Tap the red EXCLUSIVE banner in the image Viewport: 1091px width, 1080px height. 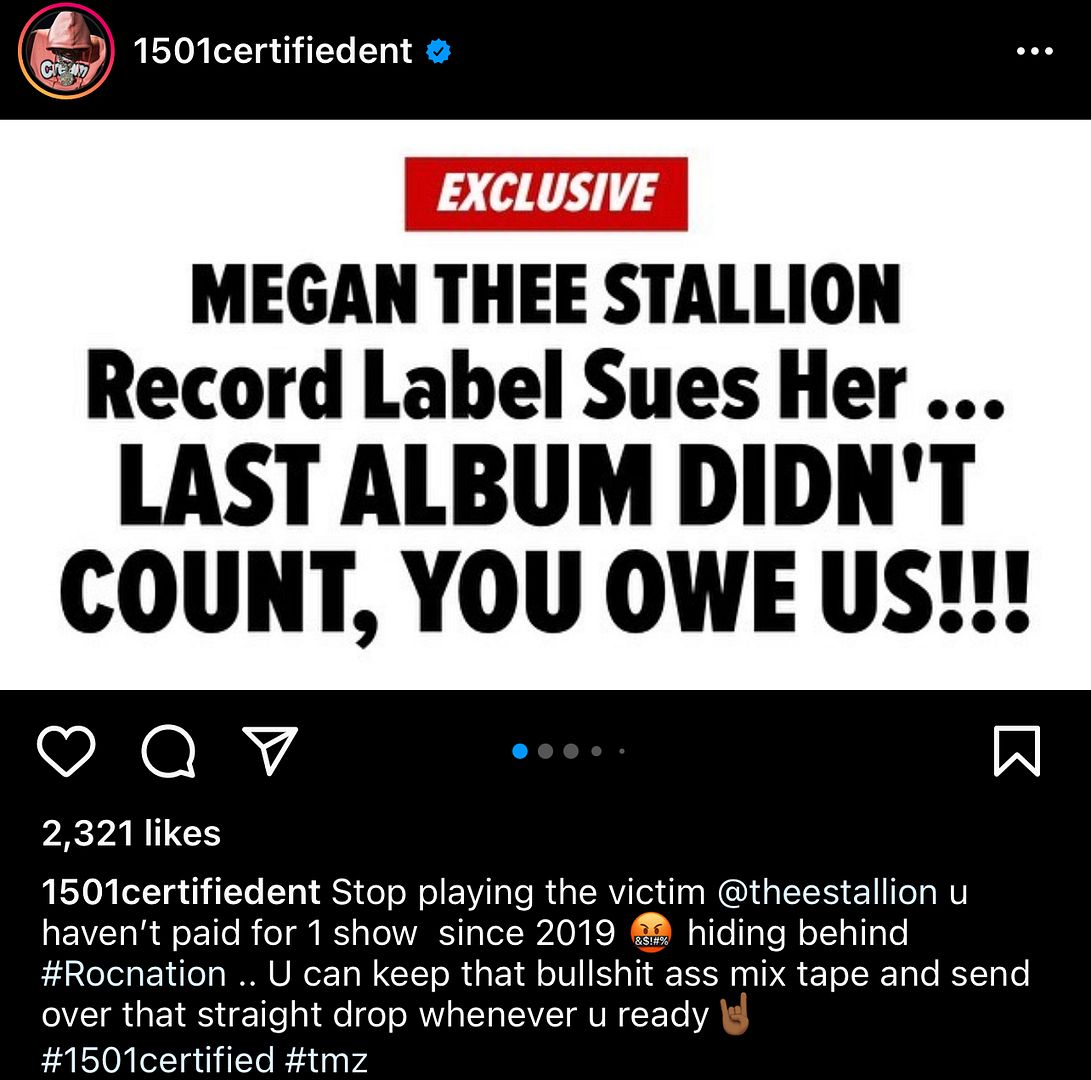click(546, 194)
